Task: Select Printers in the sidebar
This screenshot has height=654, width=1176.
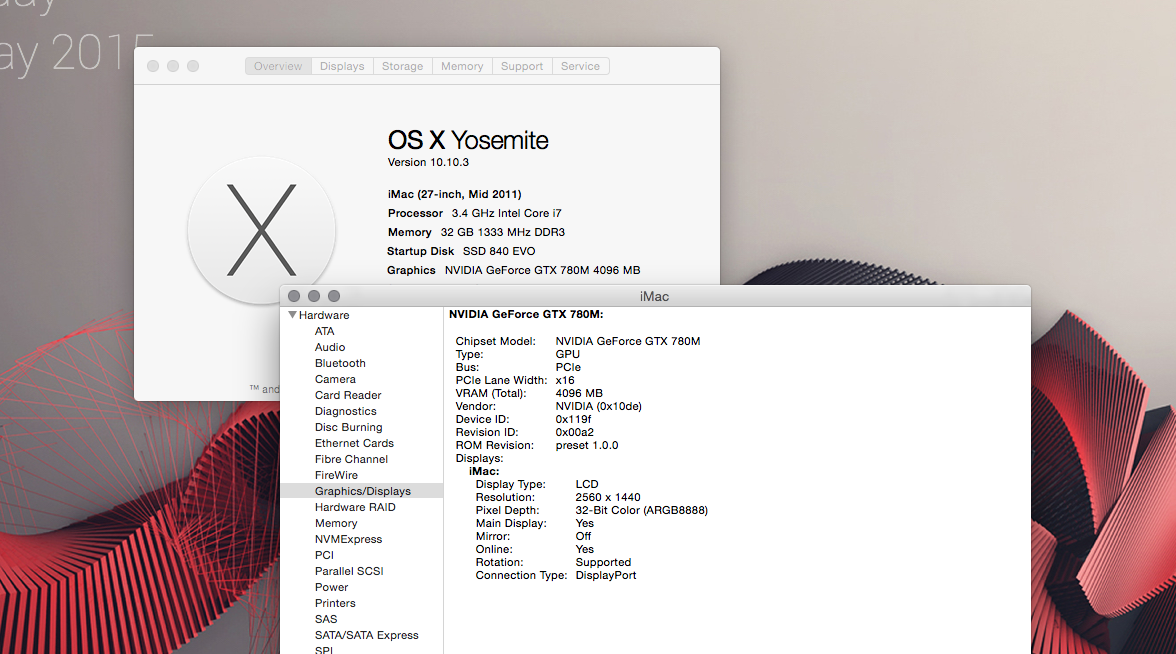Action: pos(335,603)
